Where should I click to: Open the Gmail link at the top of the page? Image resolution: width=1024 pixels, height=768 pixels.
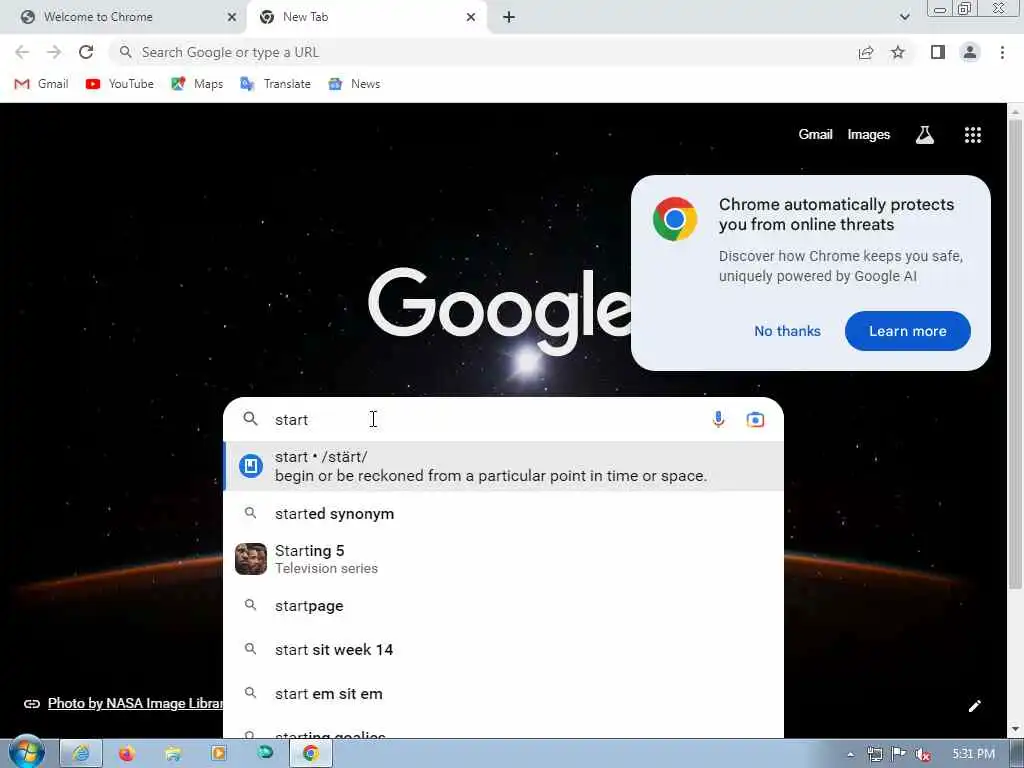tap(815, 135)
